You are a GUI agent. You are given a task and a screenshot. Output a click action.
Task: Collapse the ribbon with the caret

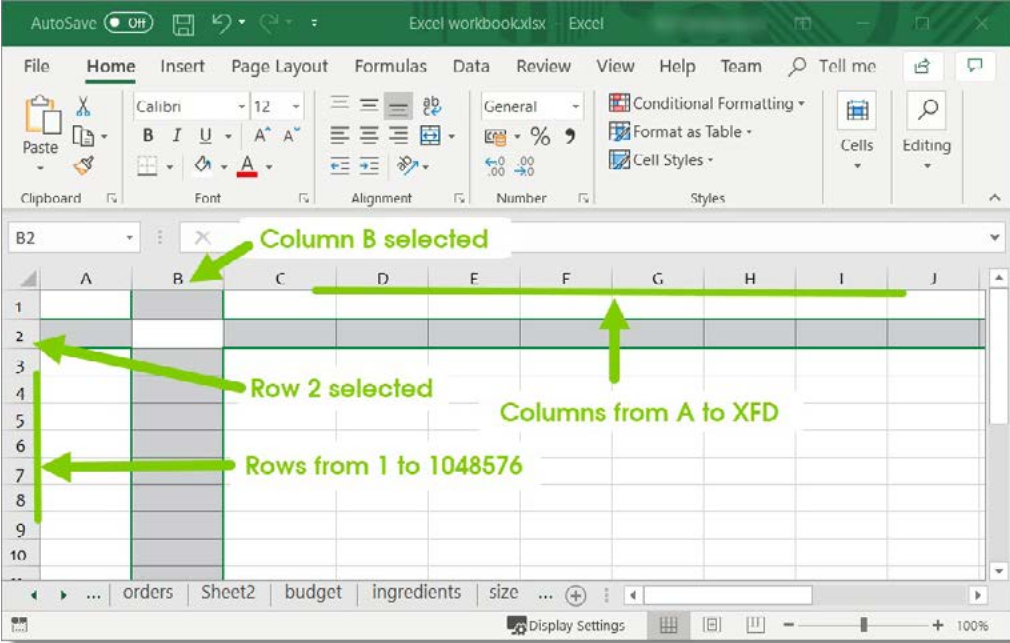(995, 198)
